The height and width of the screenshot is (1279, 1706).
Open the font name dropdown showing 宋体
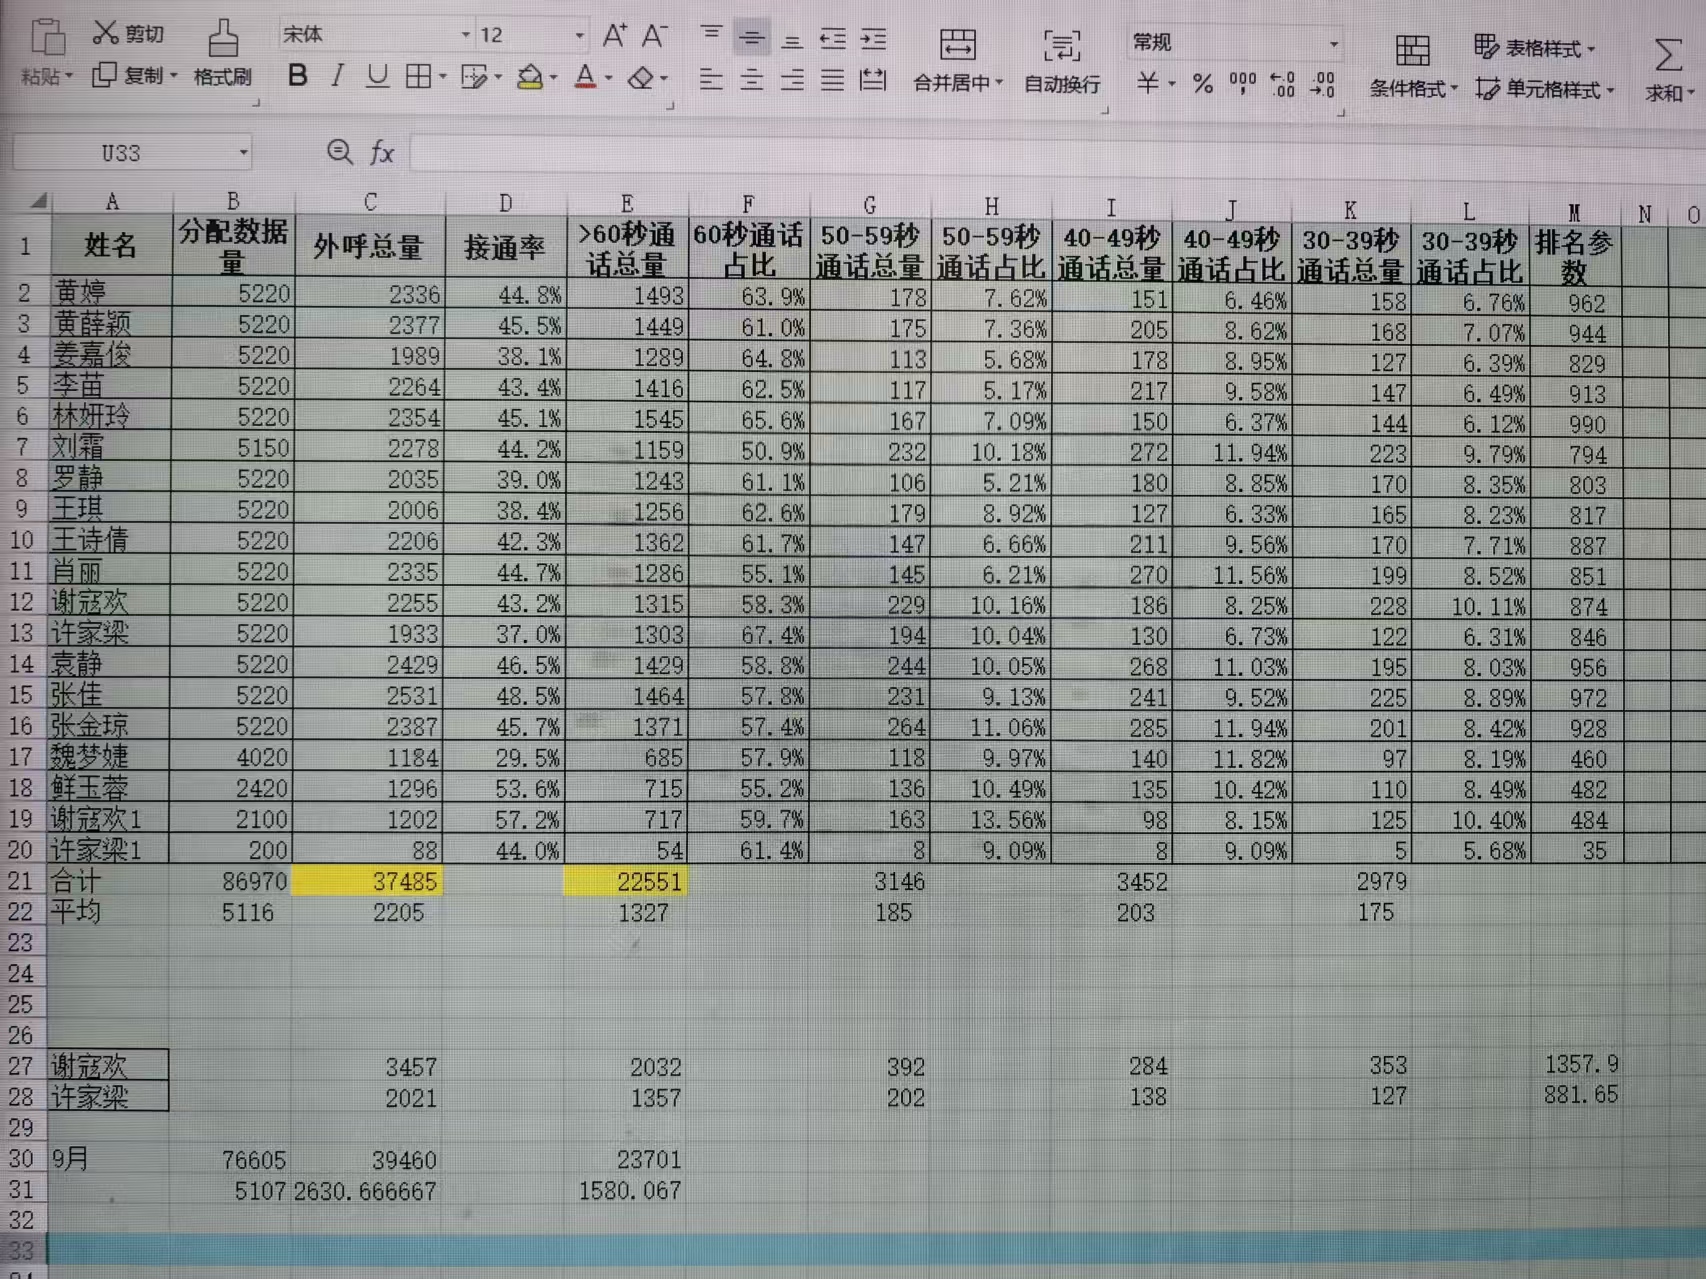click(465, 36)
